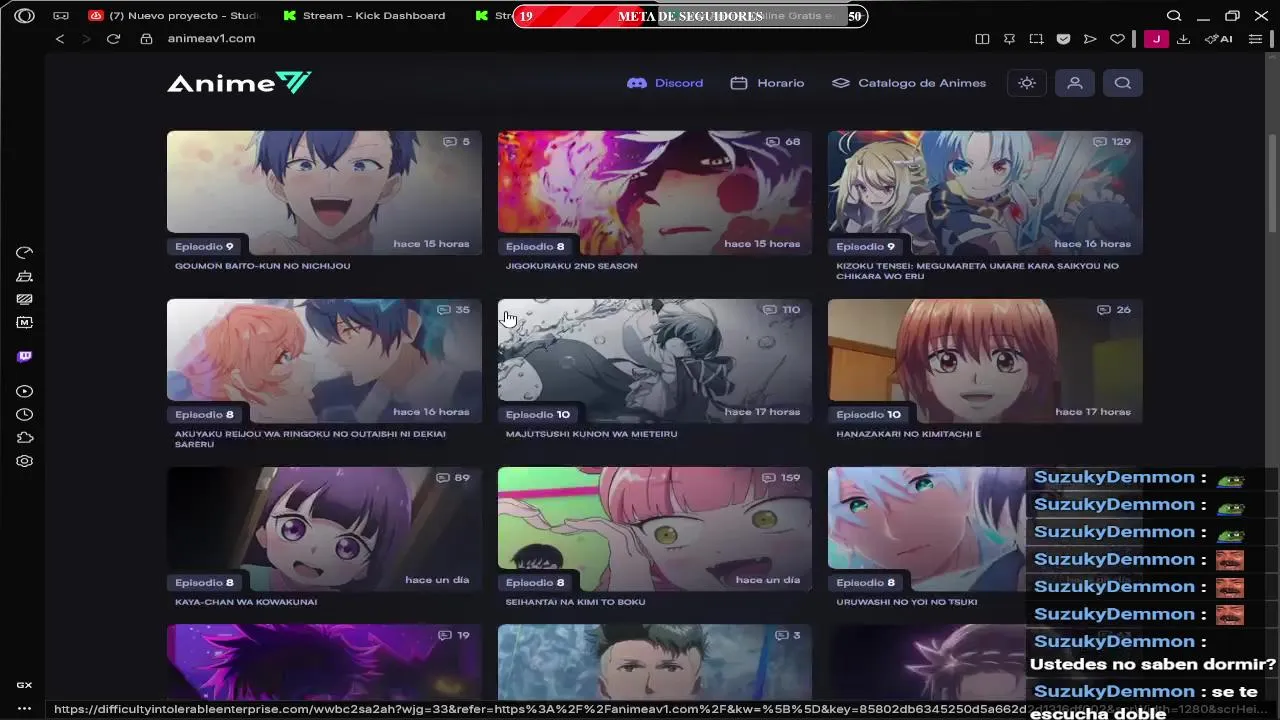
Task: Open the Aria AI assistant
Action: coord(1218,39)
